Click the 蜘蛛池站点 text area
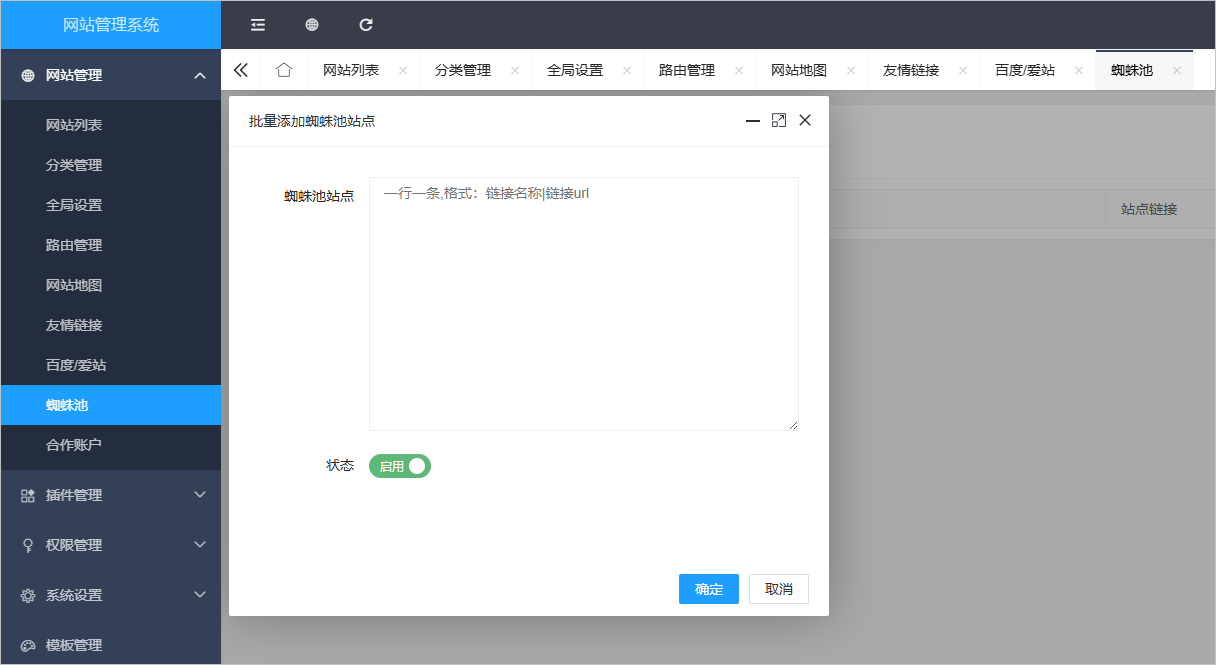 (x=584, y=304)
